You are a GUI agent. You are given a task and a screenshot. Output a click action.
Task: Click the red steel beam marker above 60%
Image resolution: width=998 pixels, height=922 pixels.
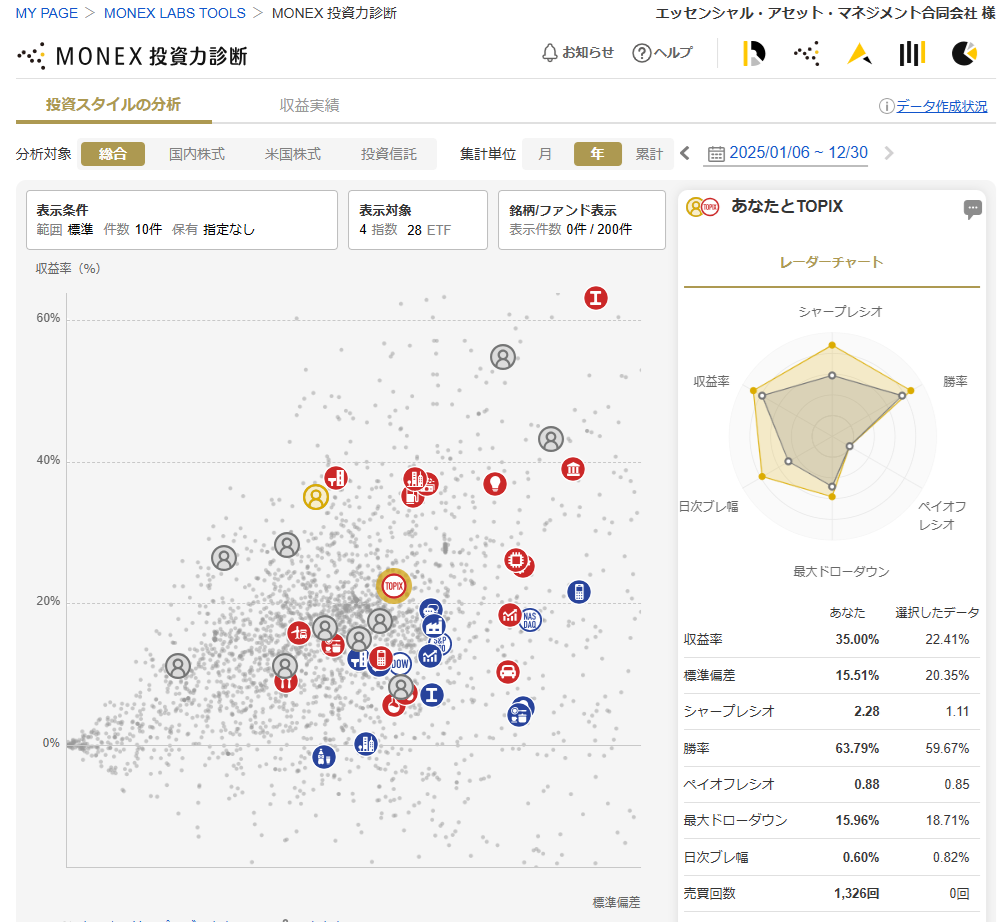point(596,298)
